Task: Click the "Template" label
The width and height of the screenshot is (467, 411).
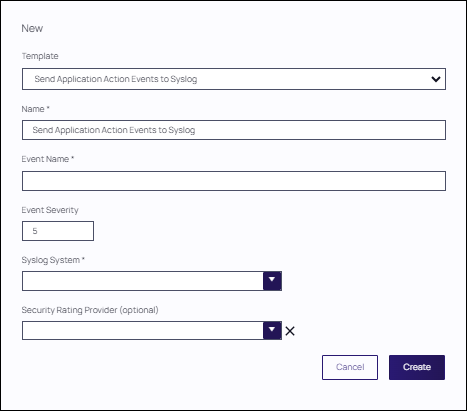Action: (x=40, y=56)
